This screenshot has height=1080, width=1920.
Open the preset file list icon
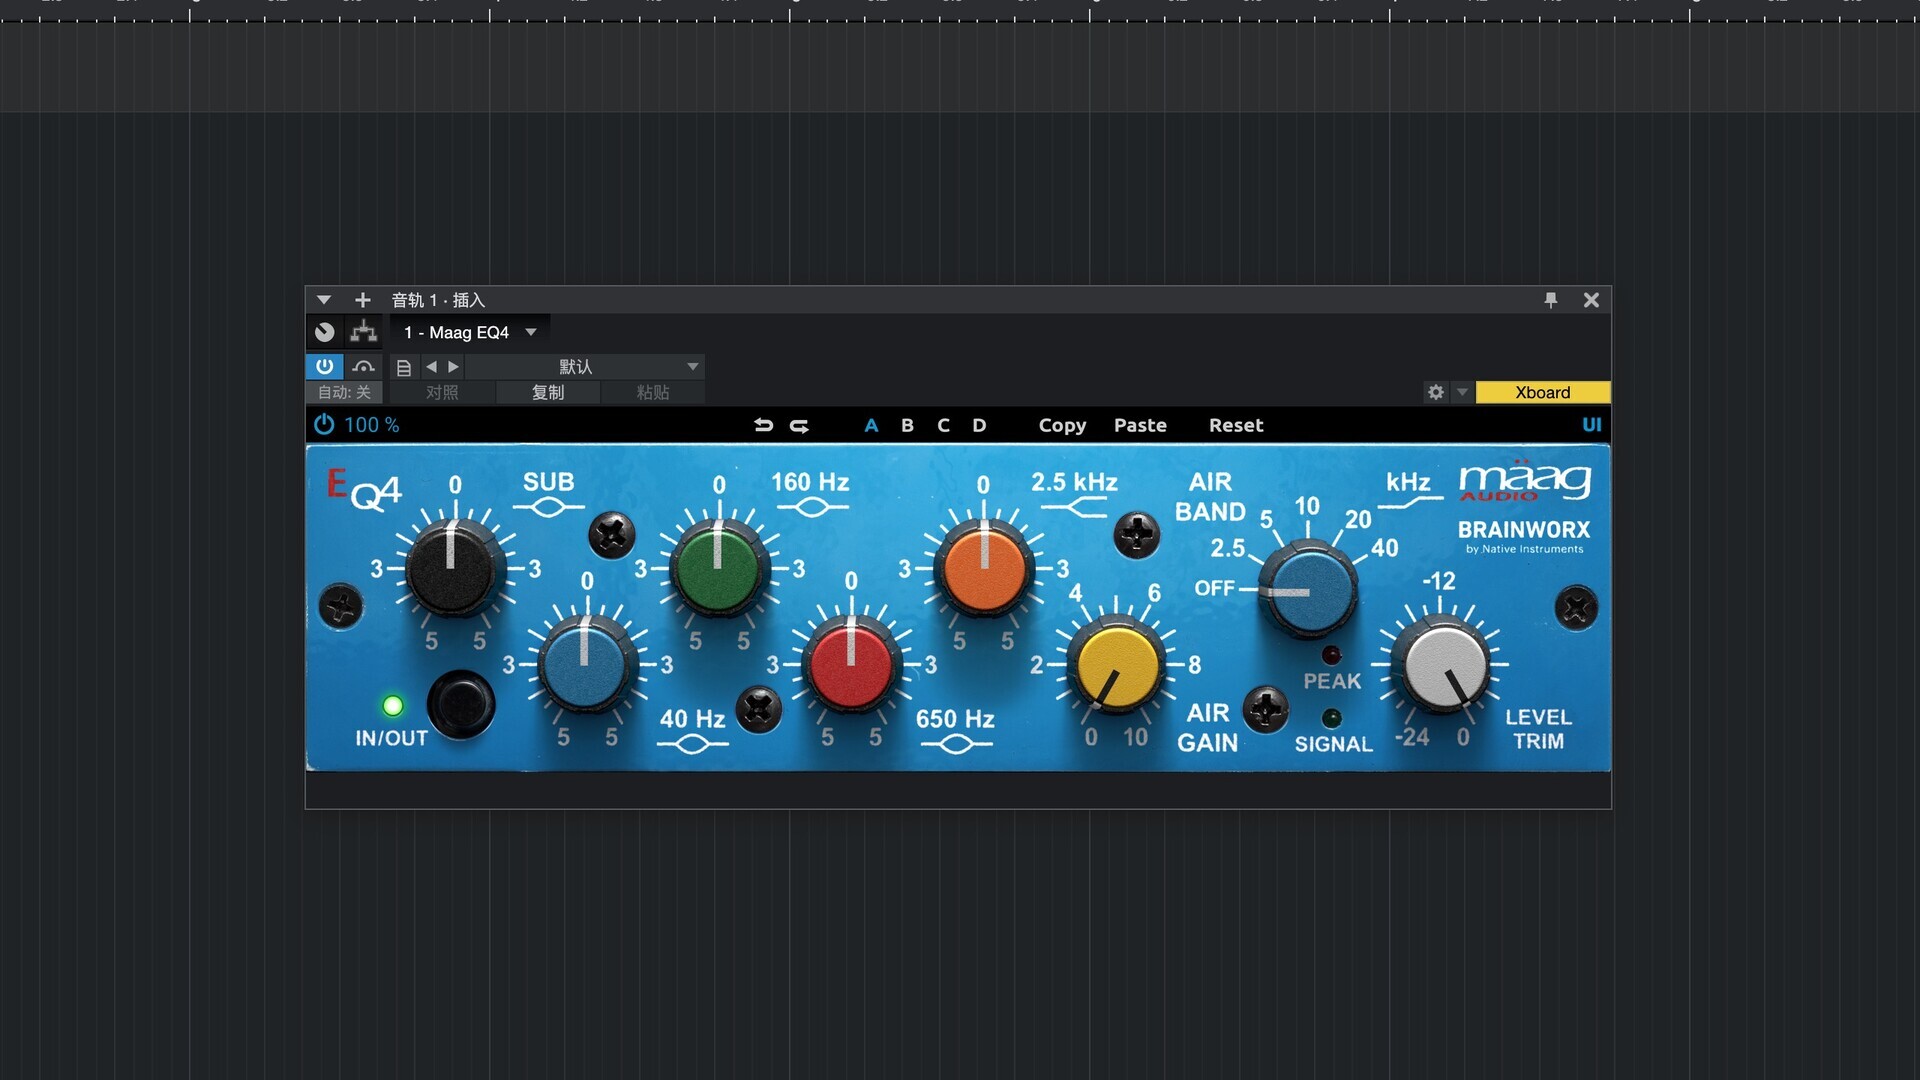(x=404, y=367)
